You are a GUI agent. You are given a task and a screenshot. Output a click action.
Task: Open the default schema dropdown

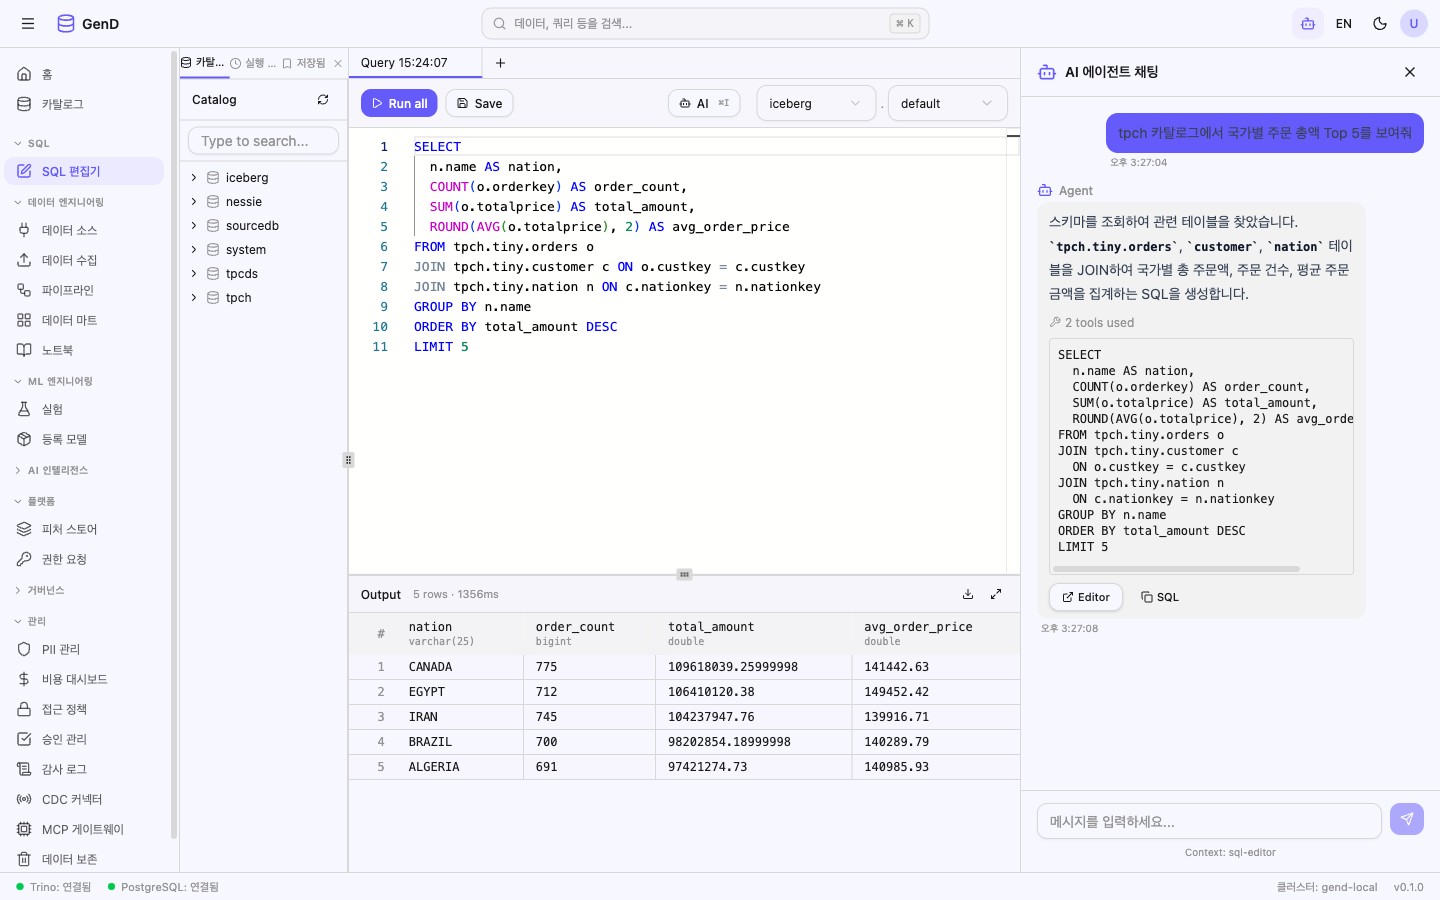pos(947,103)
